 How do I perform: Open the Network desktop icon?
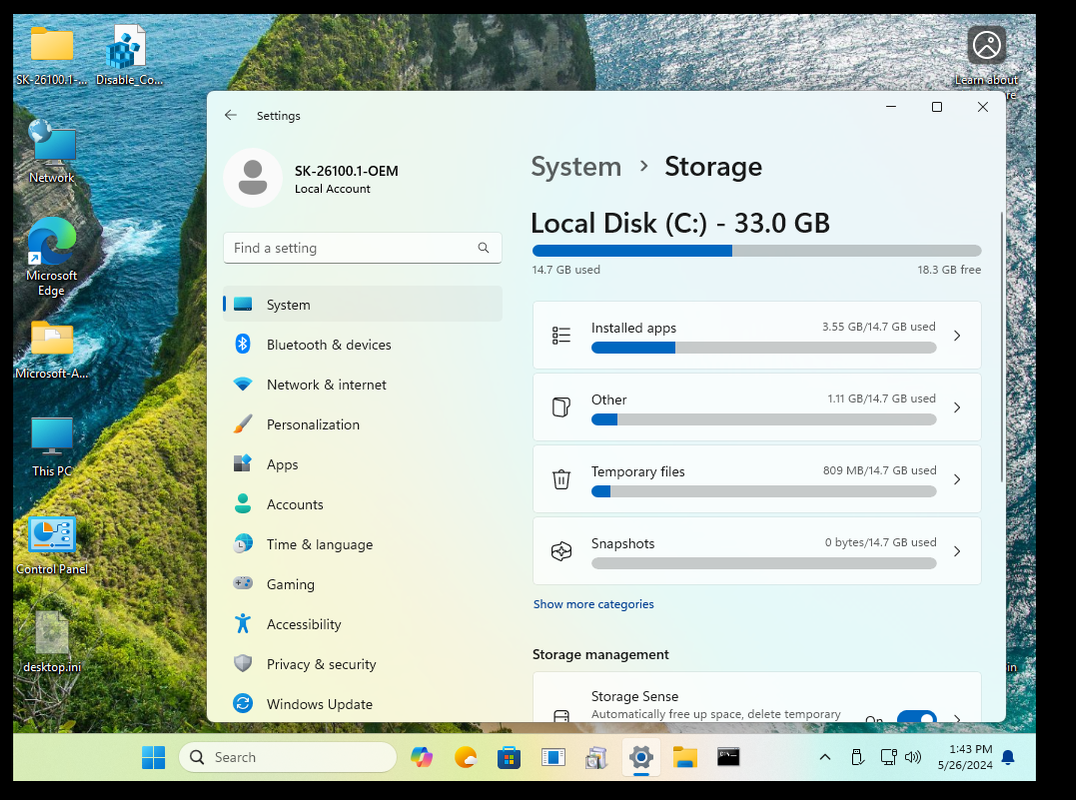tap(51, 152)
